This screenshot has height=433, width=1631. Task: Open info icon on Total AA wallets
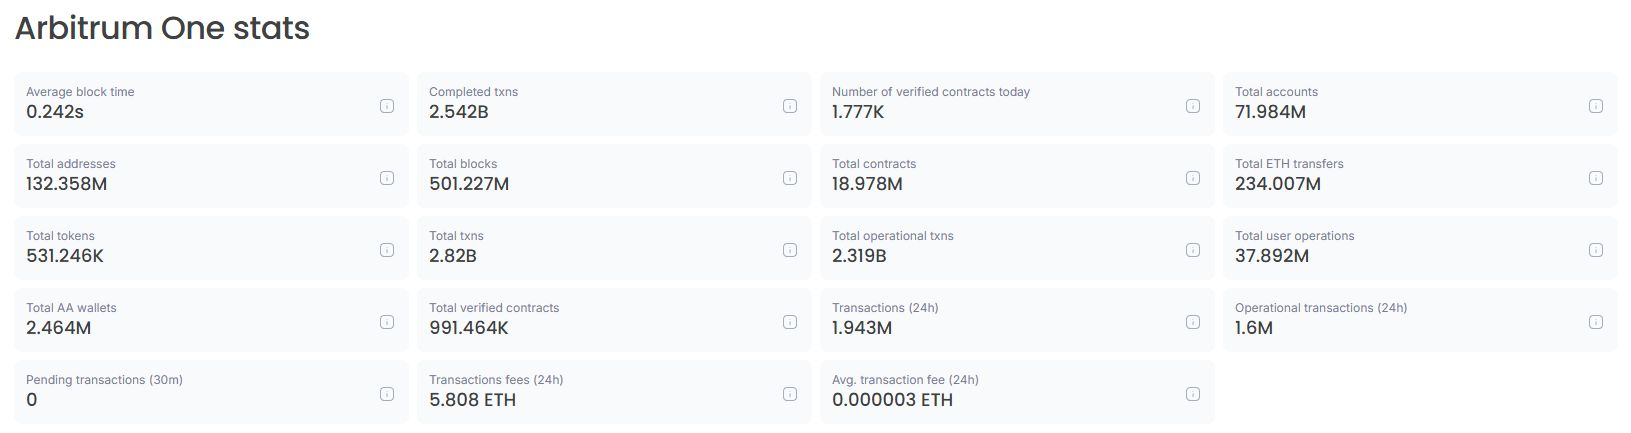(387, 322)
